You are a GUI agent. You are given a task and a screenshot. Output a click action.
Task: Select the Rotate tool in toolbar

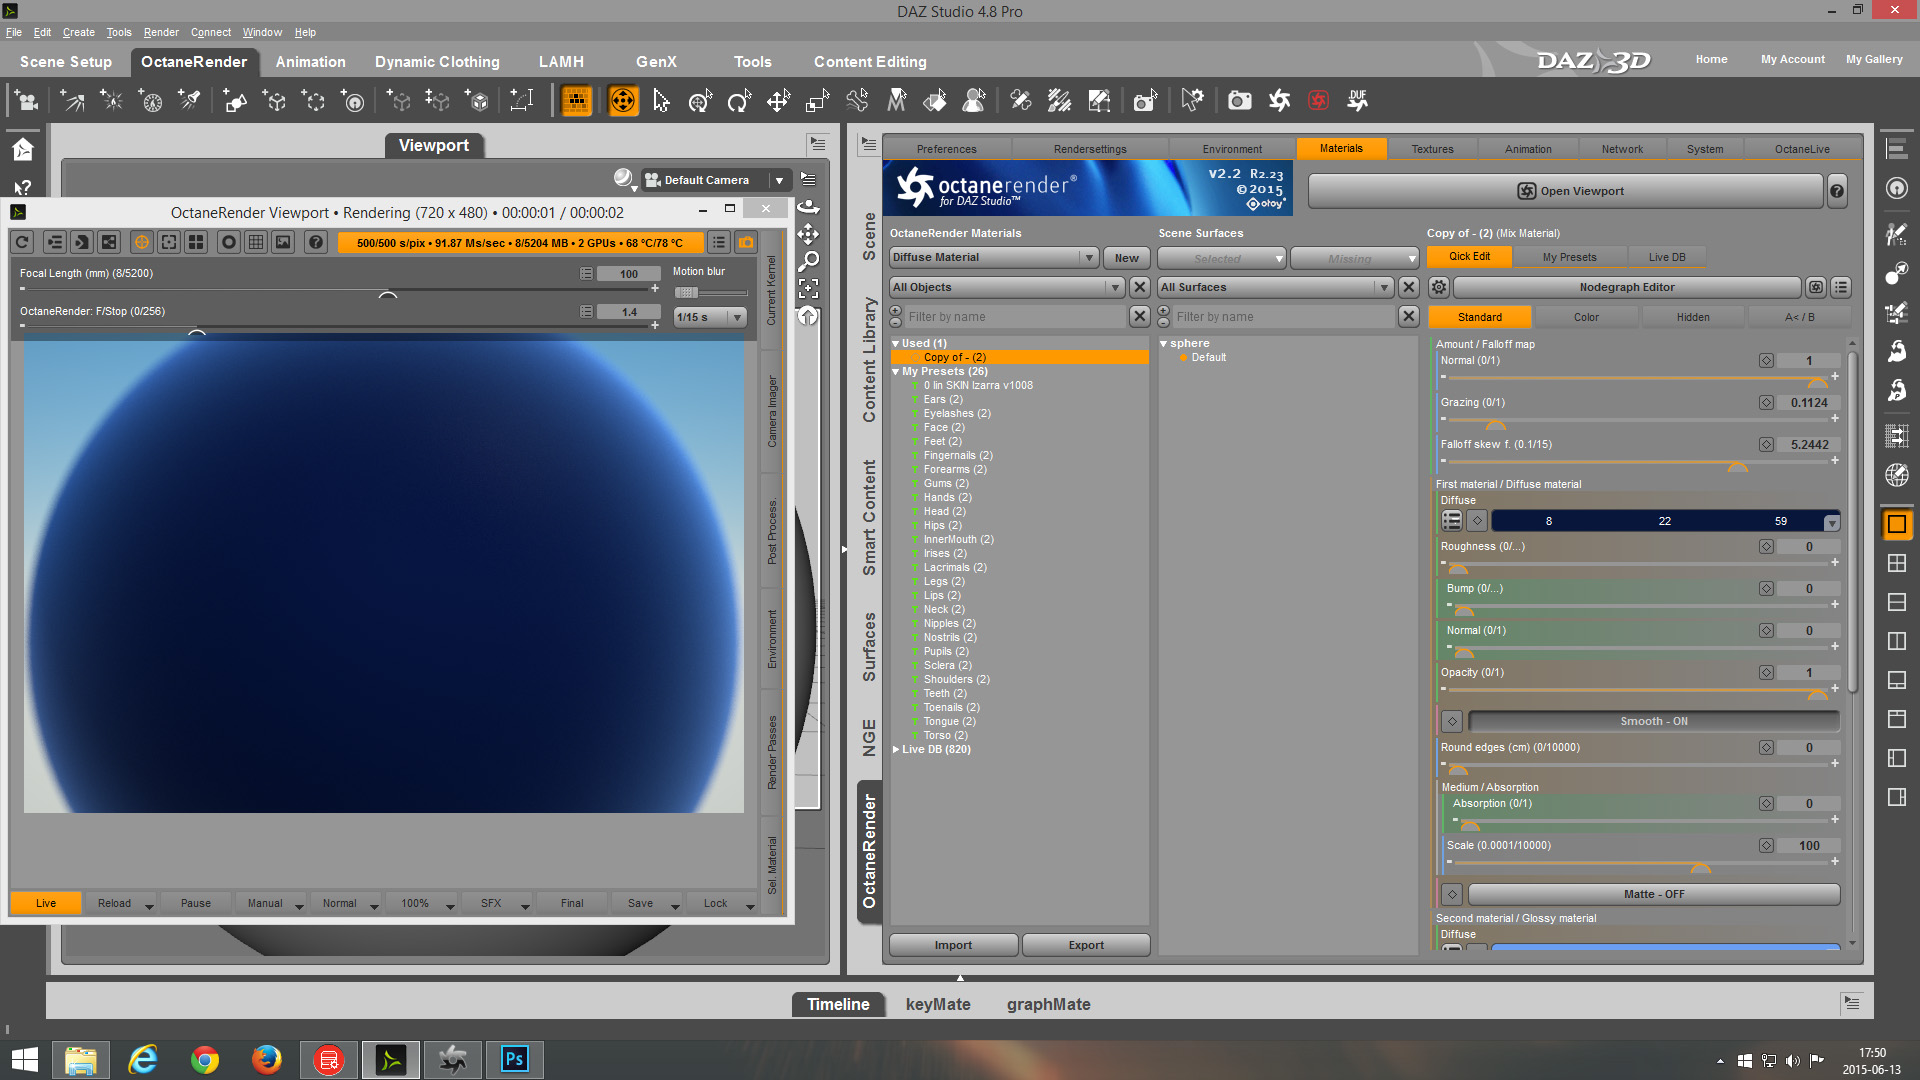pyautogui.click(x=739, y=101)
